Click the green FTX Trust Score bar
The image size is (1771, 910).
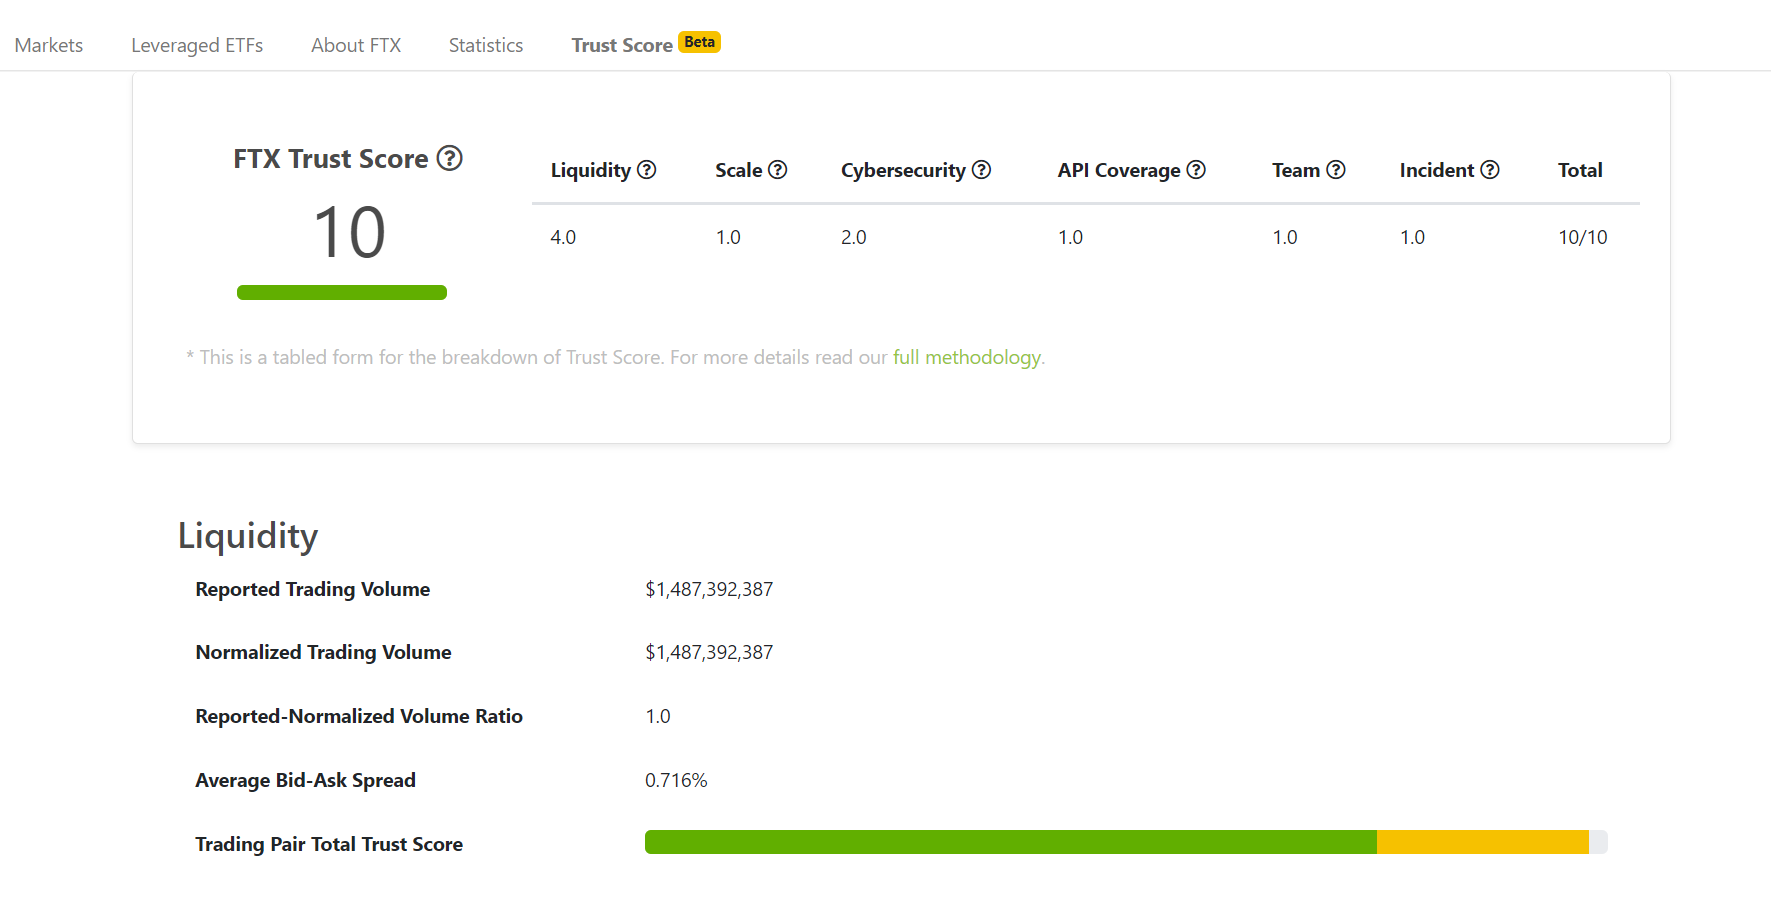click(342, 292)
